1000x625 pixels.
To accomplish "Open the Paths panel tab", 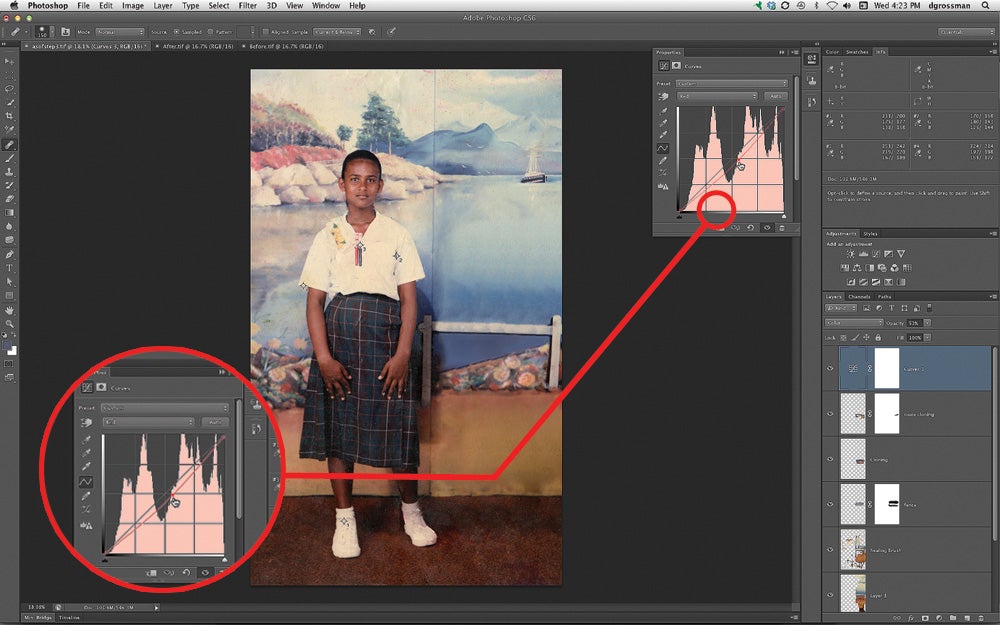I will tap(885, 297).
